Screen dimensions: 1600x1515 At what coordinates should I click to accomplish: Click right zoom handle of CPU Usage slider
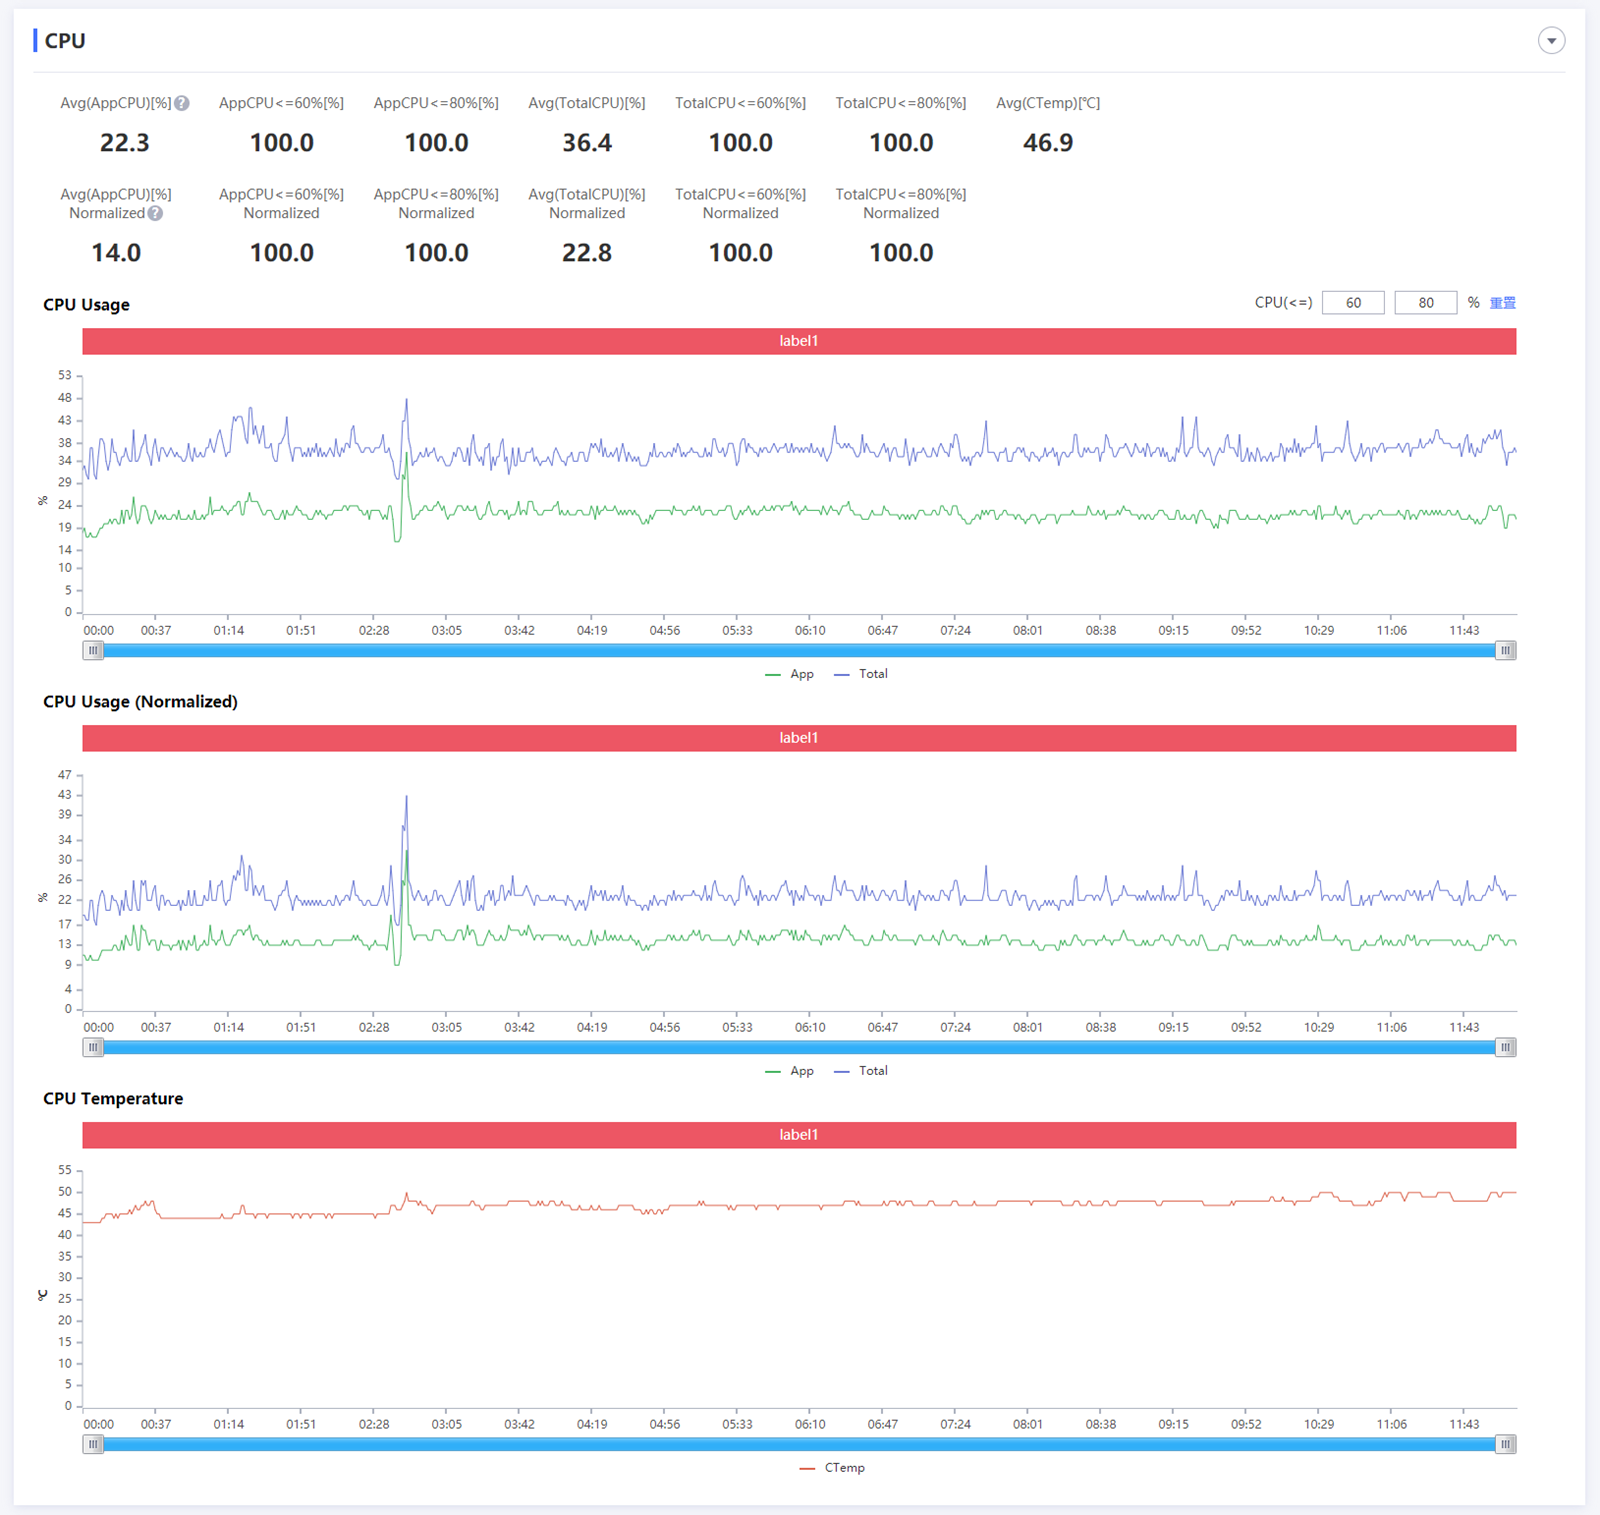1505,651
